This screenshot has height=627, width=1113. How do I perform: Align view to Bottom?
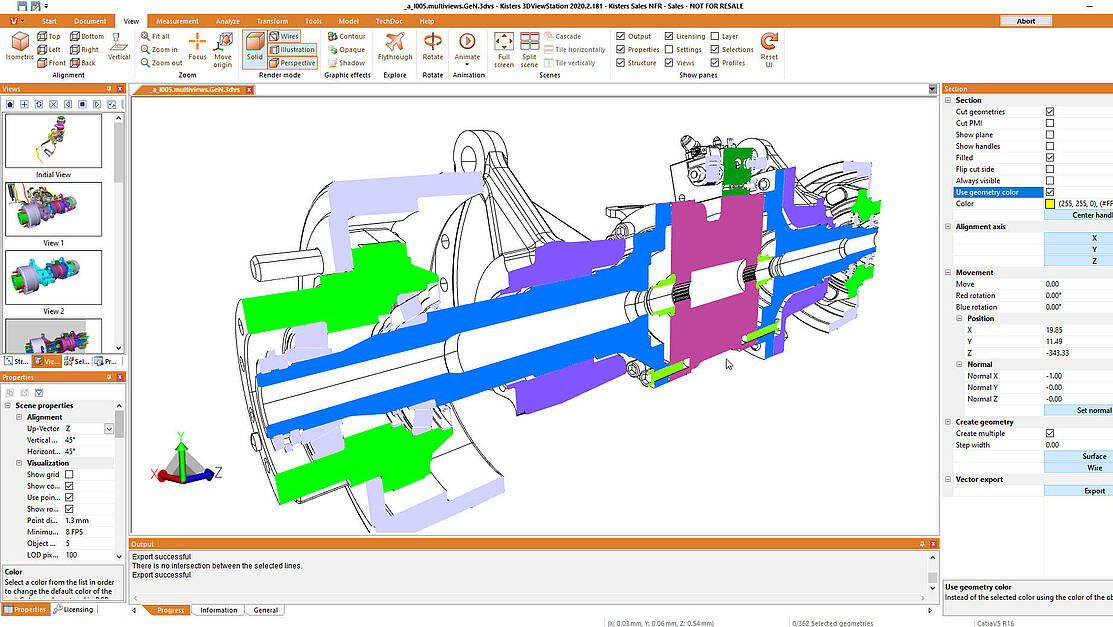[x=87, y=36]
